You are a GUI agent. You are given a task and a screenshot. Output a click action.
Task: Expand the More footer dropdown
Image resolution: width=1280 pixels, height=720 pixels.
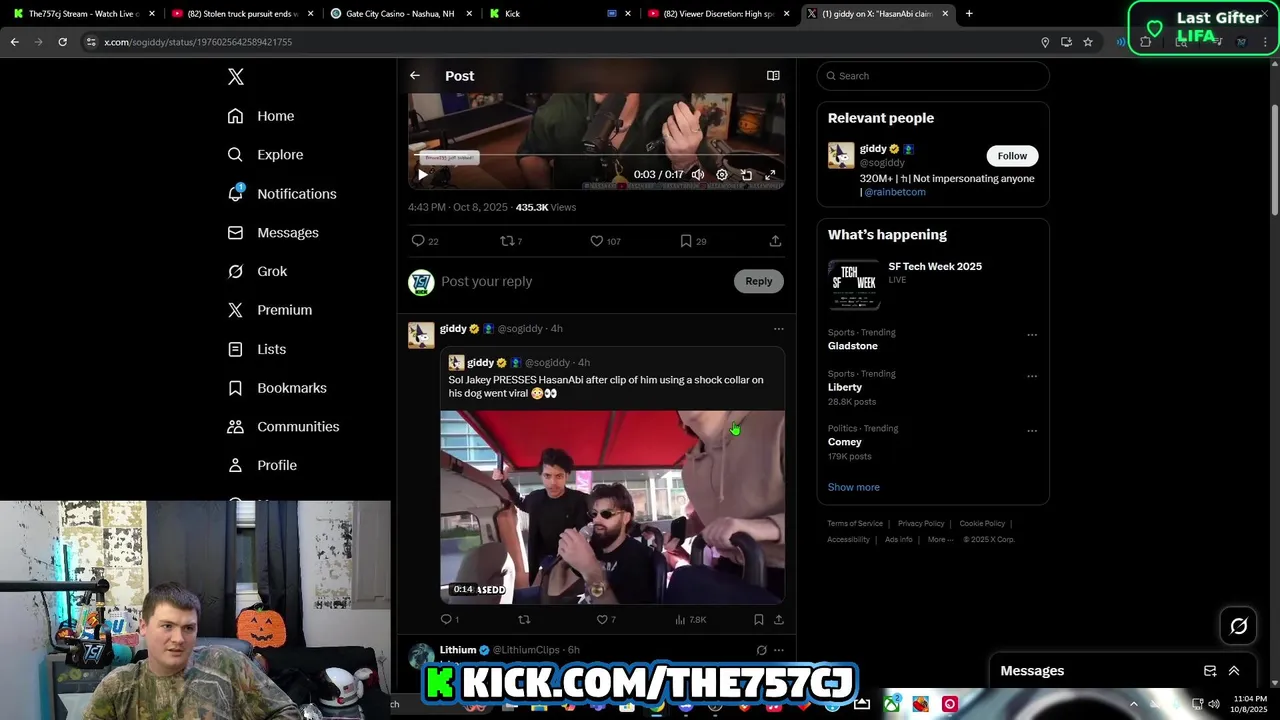[x=940, y=540]
